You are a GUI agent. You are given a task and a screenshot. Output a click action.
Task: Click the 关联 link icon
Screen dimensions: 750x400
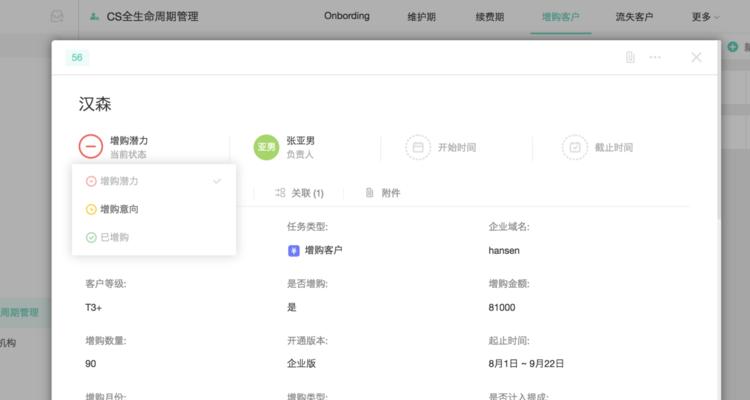point(280,193)
